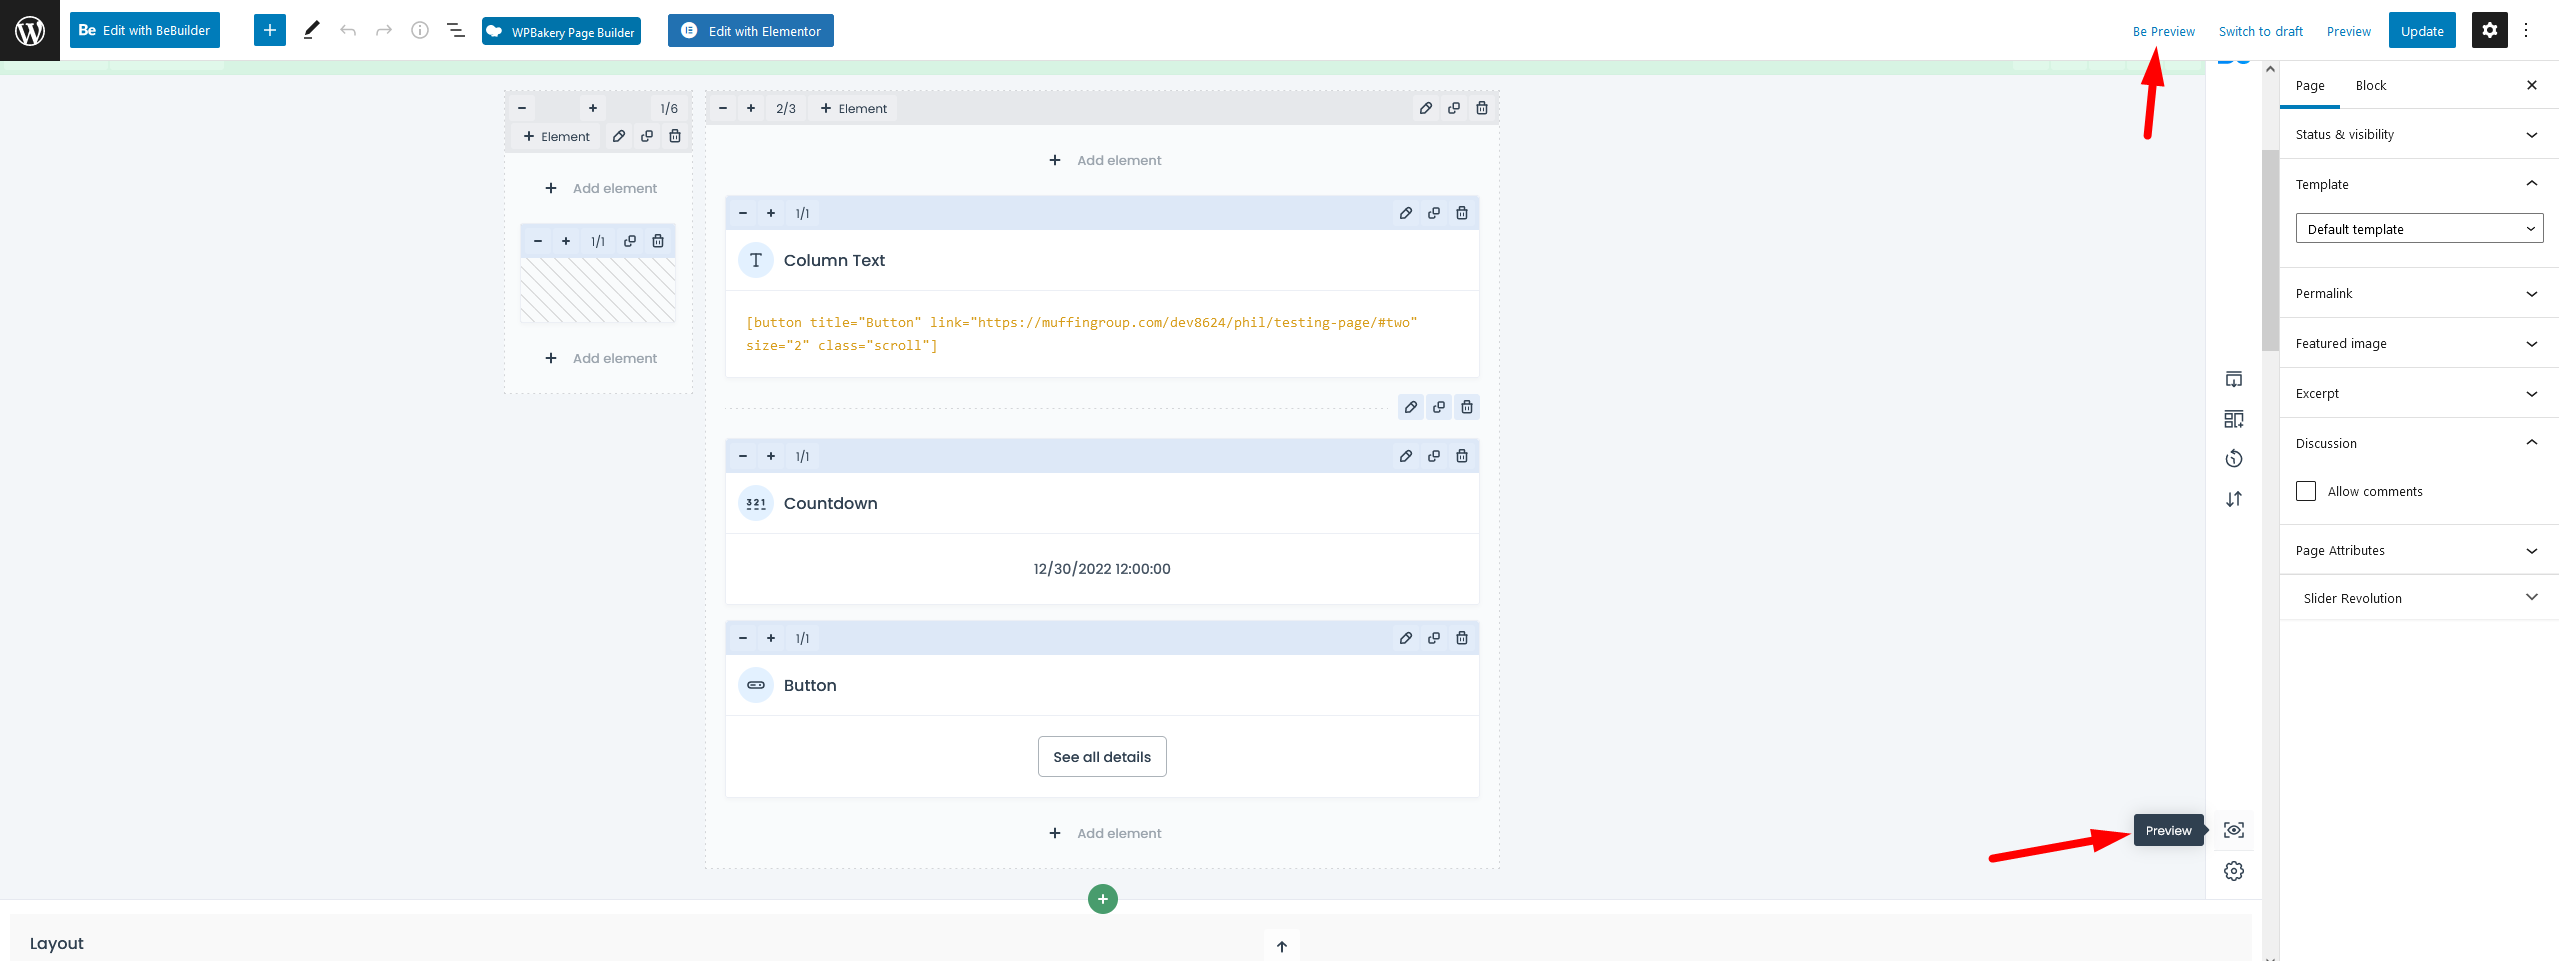Open the Details info icon
This screenshot has height=961, width=2559.
pos(420,30)
